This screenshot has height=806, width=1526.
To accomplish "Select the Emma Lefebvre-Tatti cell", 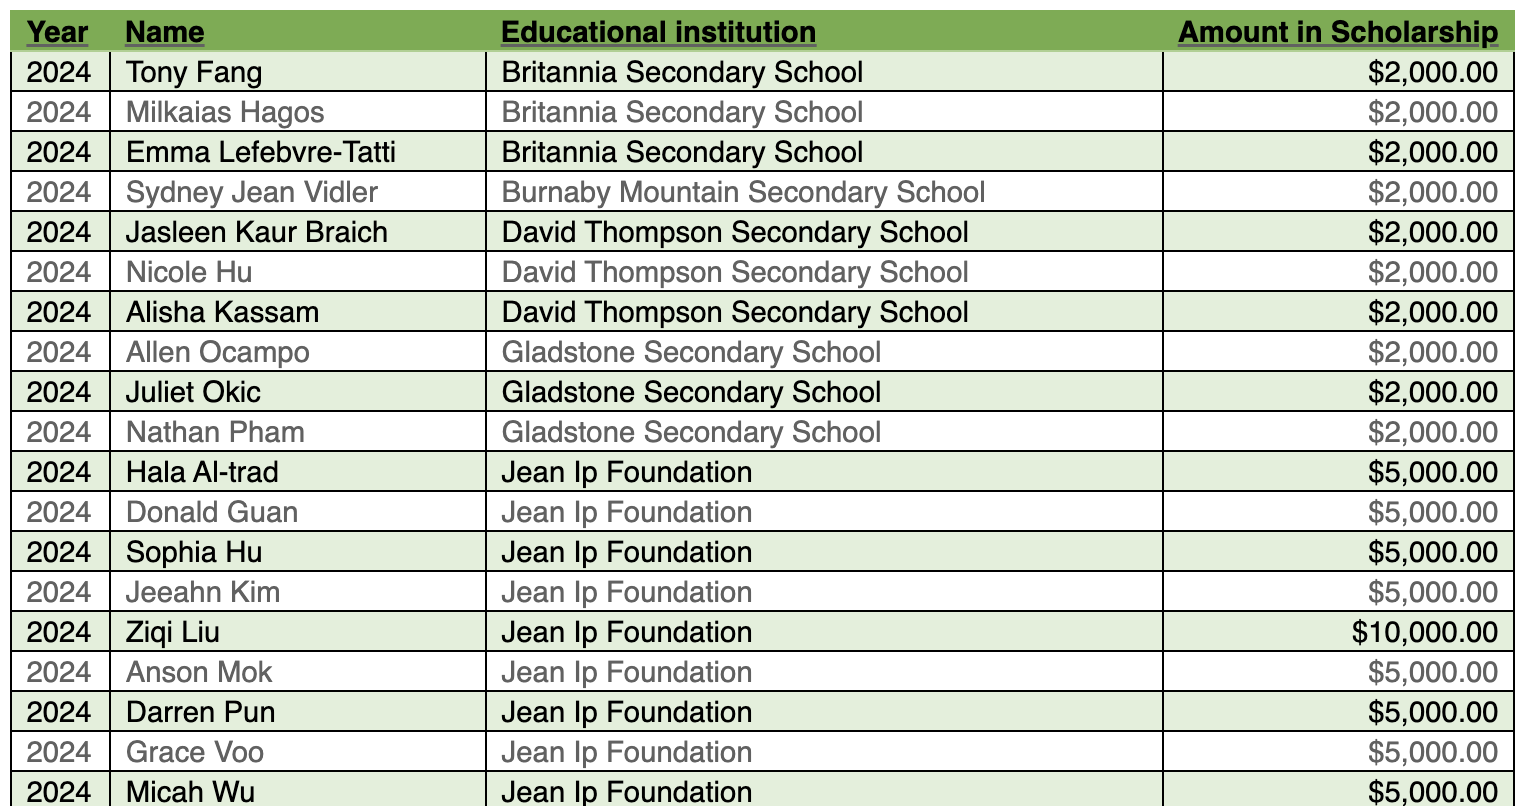I will tap(261, 152).
